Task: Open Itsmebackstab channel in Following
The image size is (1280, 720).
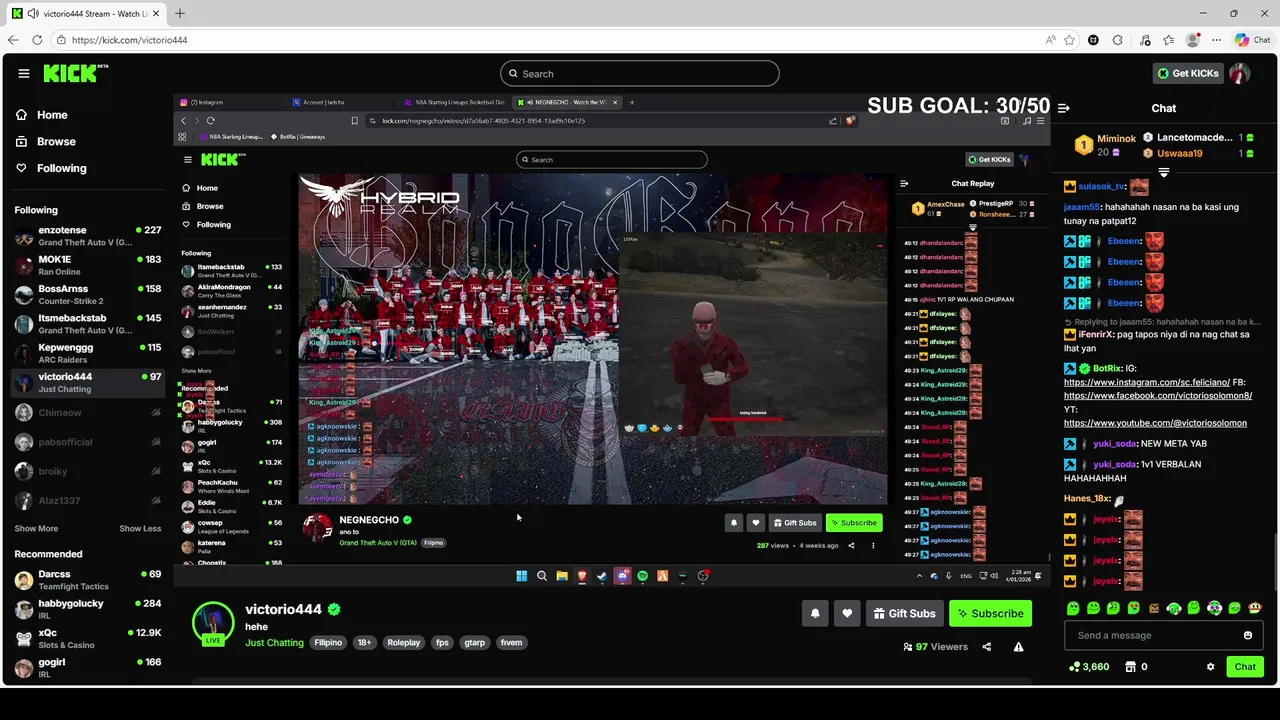Action: (88, 323)
